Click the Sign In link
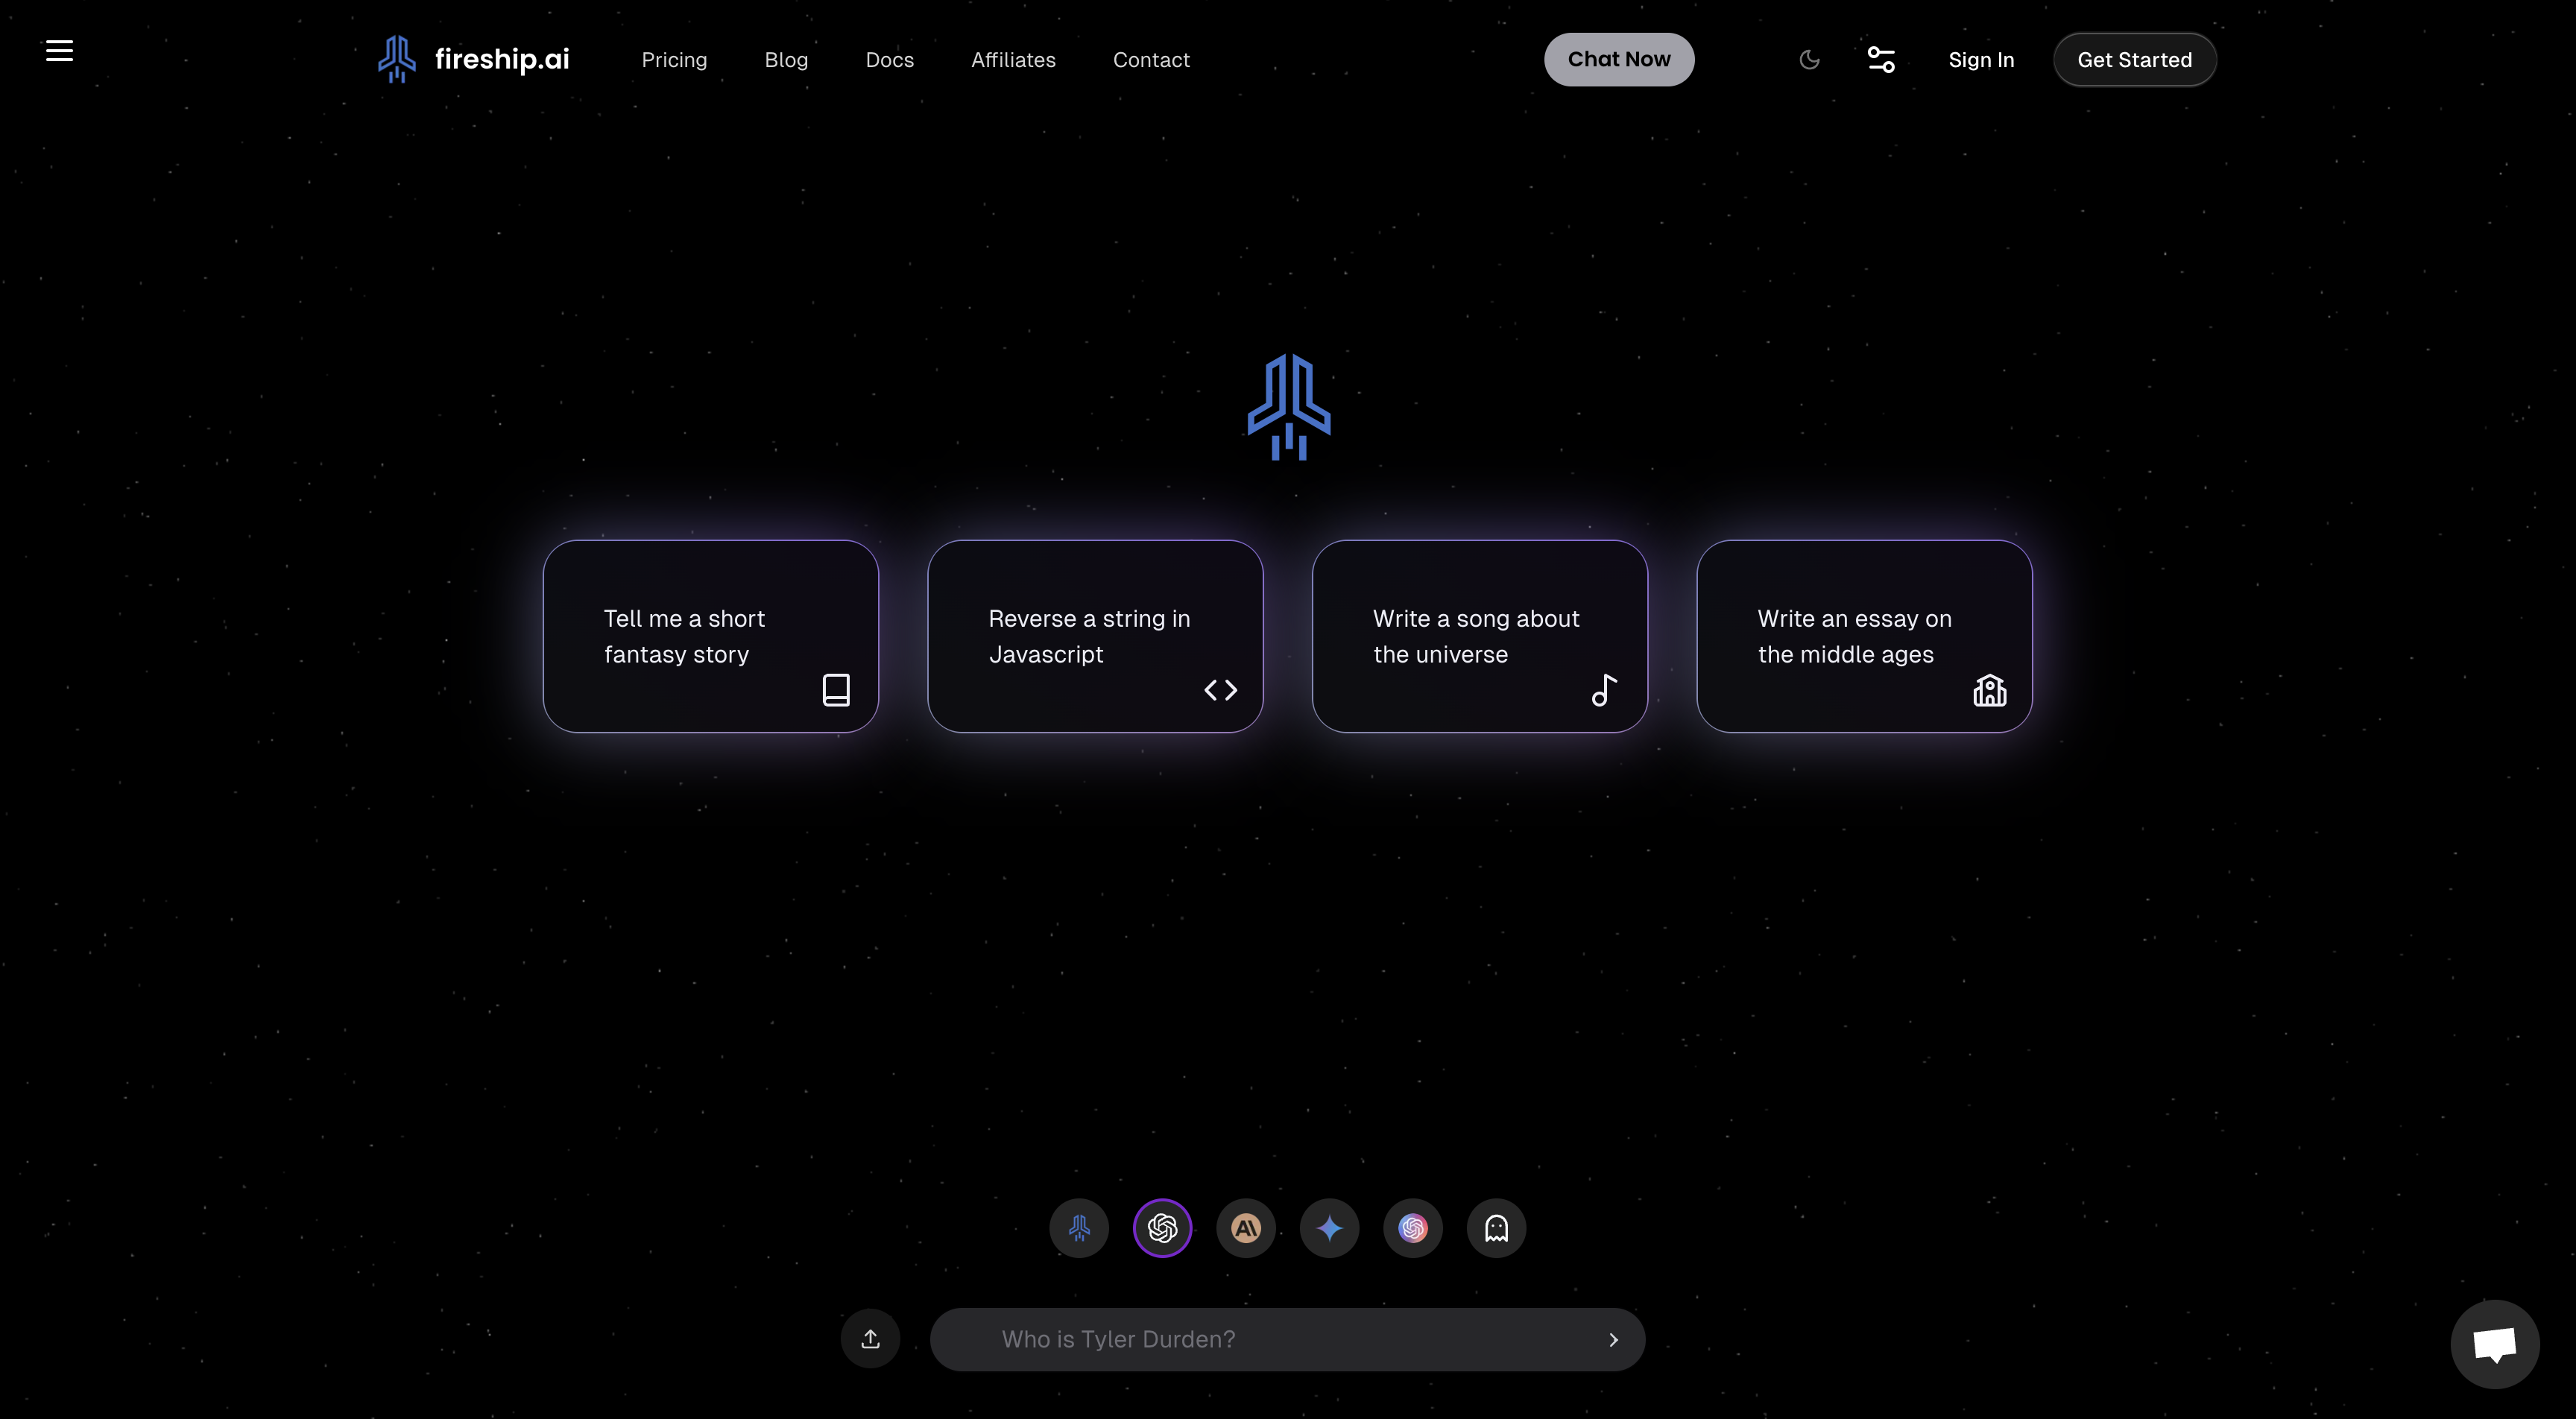Viewport: 2576px width, 1419px height. click(1981, 60)
